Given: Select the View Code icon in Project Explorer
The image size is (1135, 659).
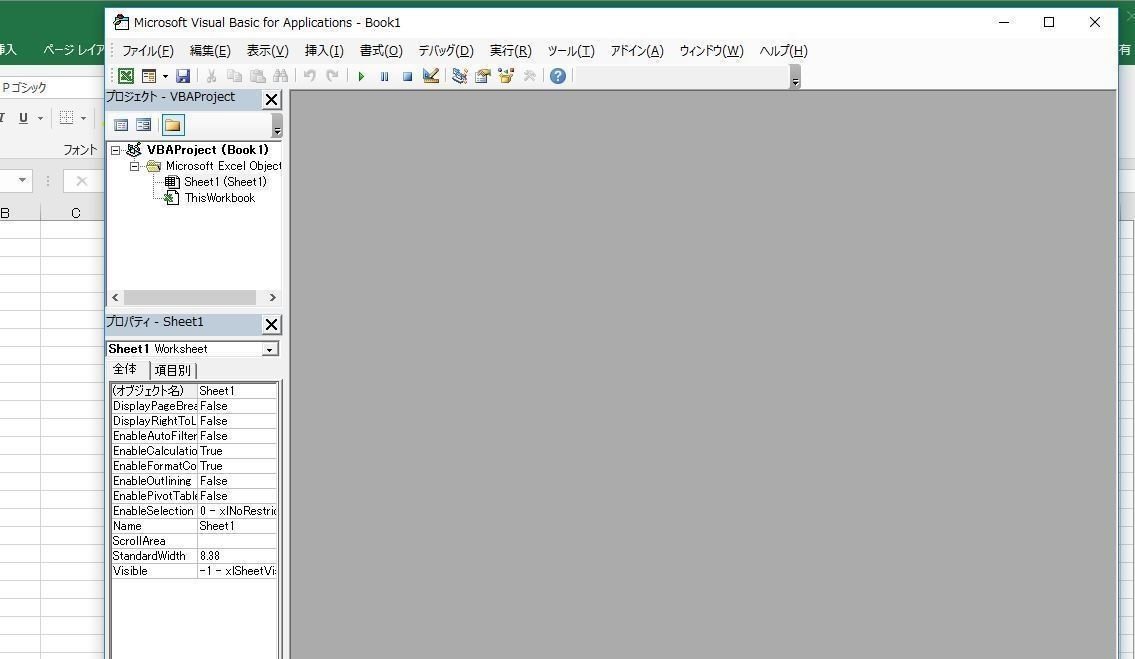Looking at the screenshot, I should point(120,124).
